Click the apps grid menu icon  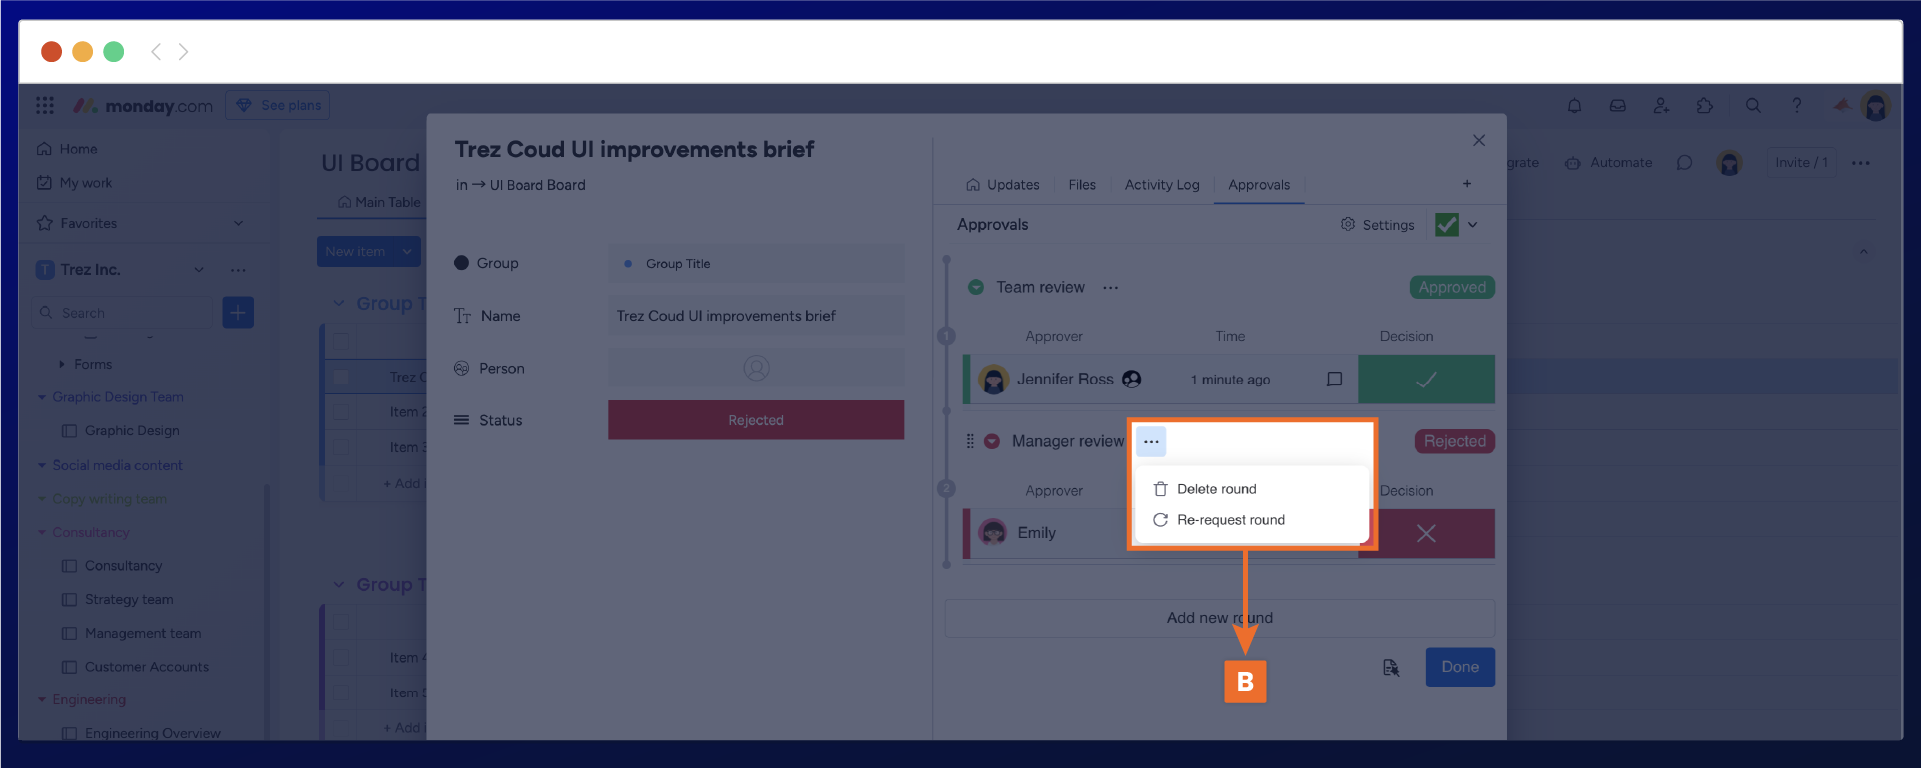(45, 106)
